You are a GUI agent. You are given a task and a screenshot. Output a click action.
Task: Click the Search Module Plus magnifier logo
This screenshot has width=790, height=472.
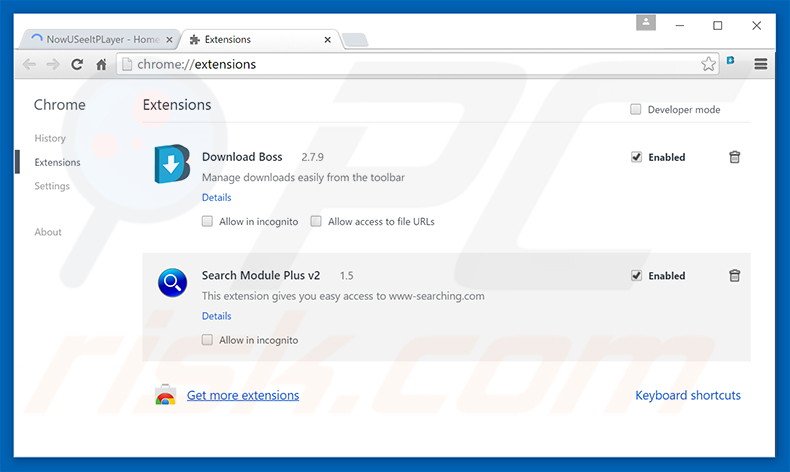point(172,283)
